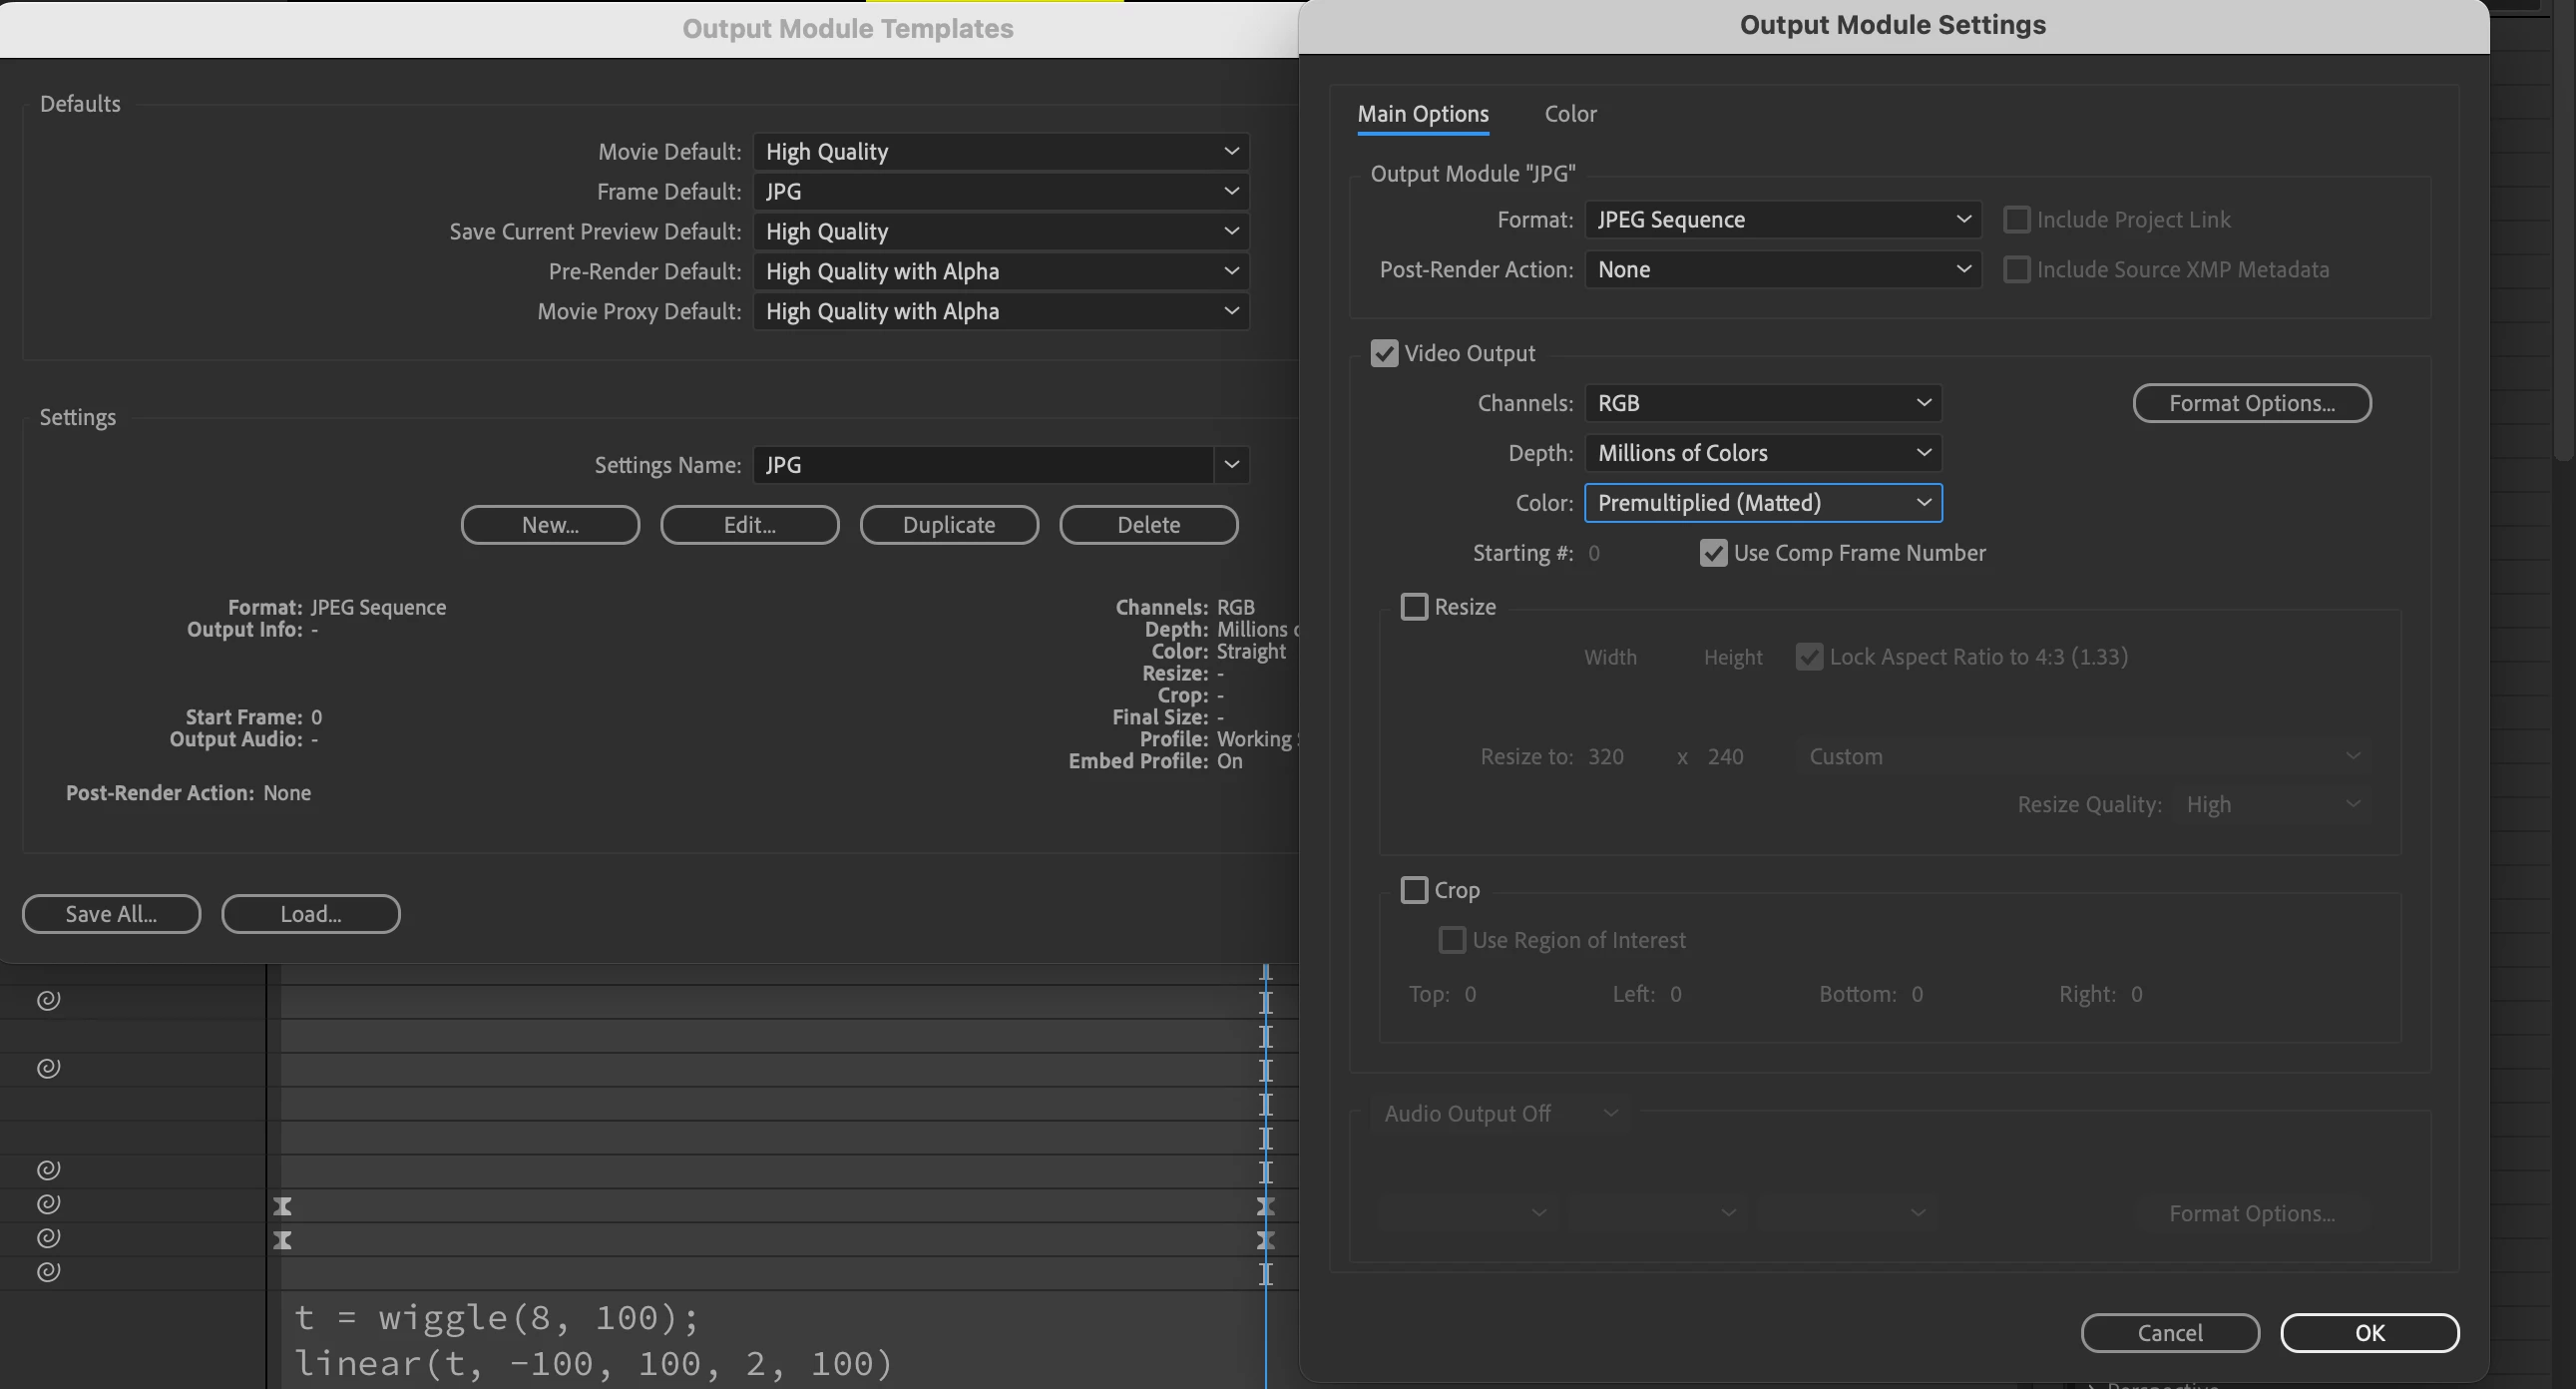
Task: Click the topmost expression pick whip spiral
Action: pos(48,1000)
